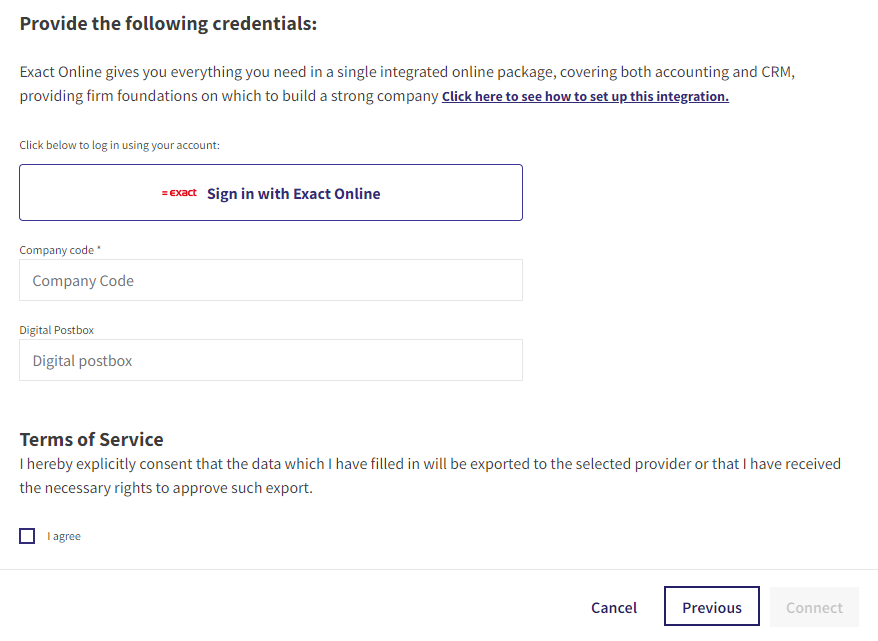This screenshot has width=878, height=641.
Task: Click the 'Provide the following credentials' heading
Action: tap(168, 24)
